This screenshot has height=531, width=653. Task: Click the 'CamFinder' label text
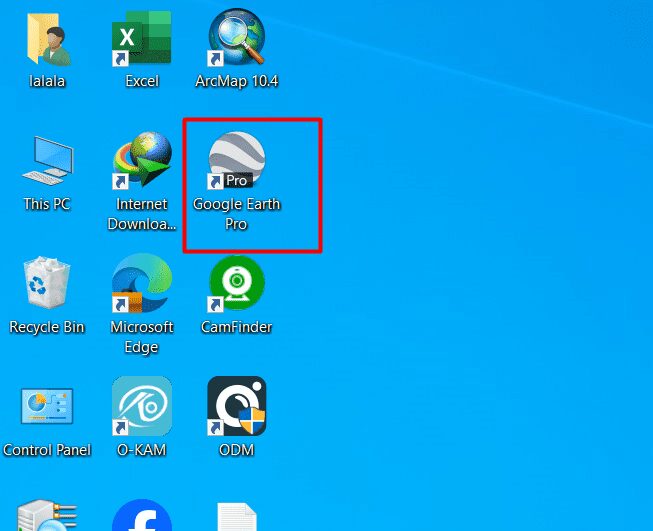tap(237, 327)
